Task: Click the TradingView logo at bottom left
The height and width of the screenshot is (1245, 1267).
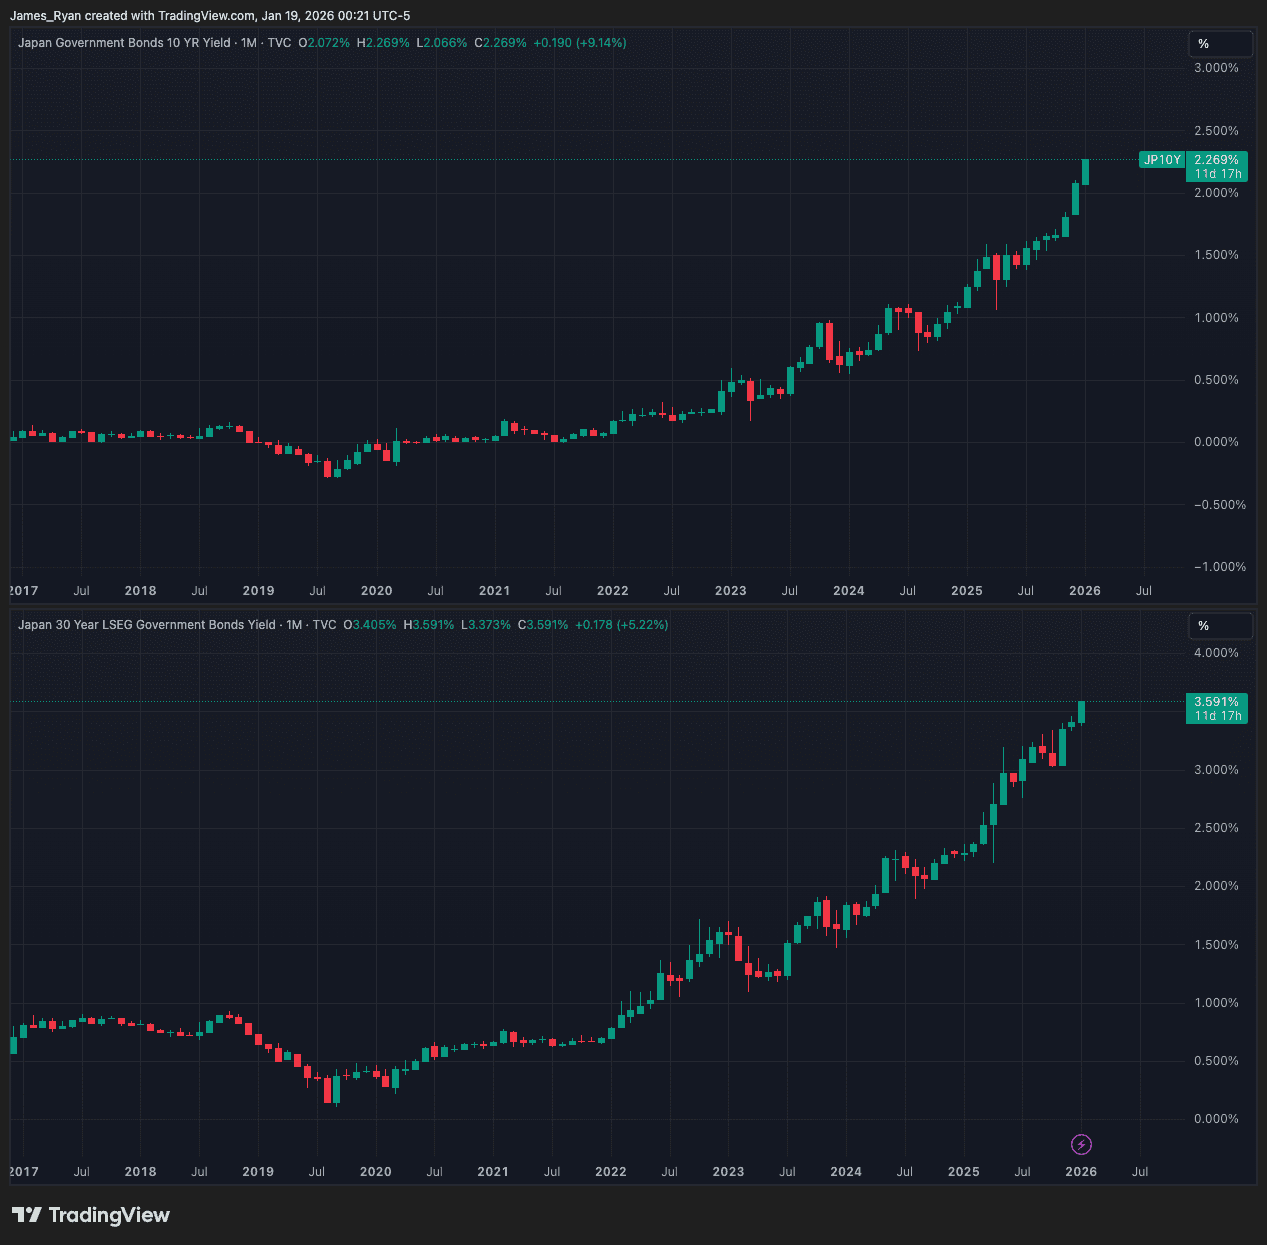Action: (91, 1215)
